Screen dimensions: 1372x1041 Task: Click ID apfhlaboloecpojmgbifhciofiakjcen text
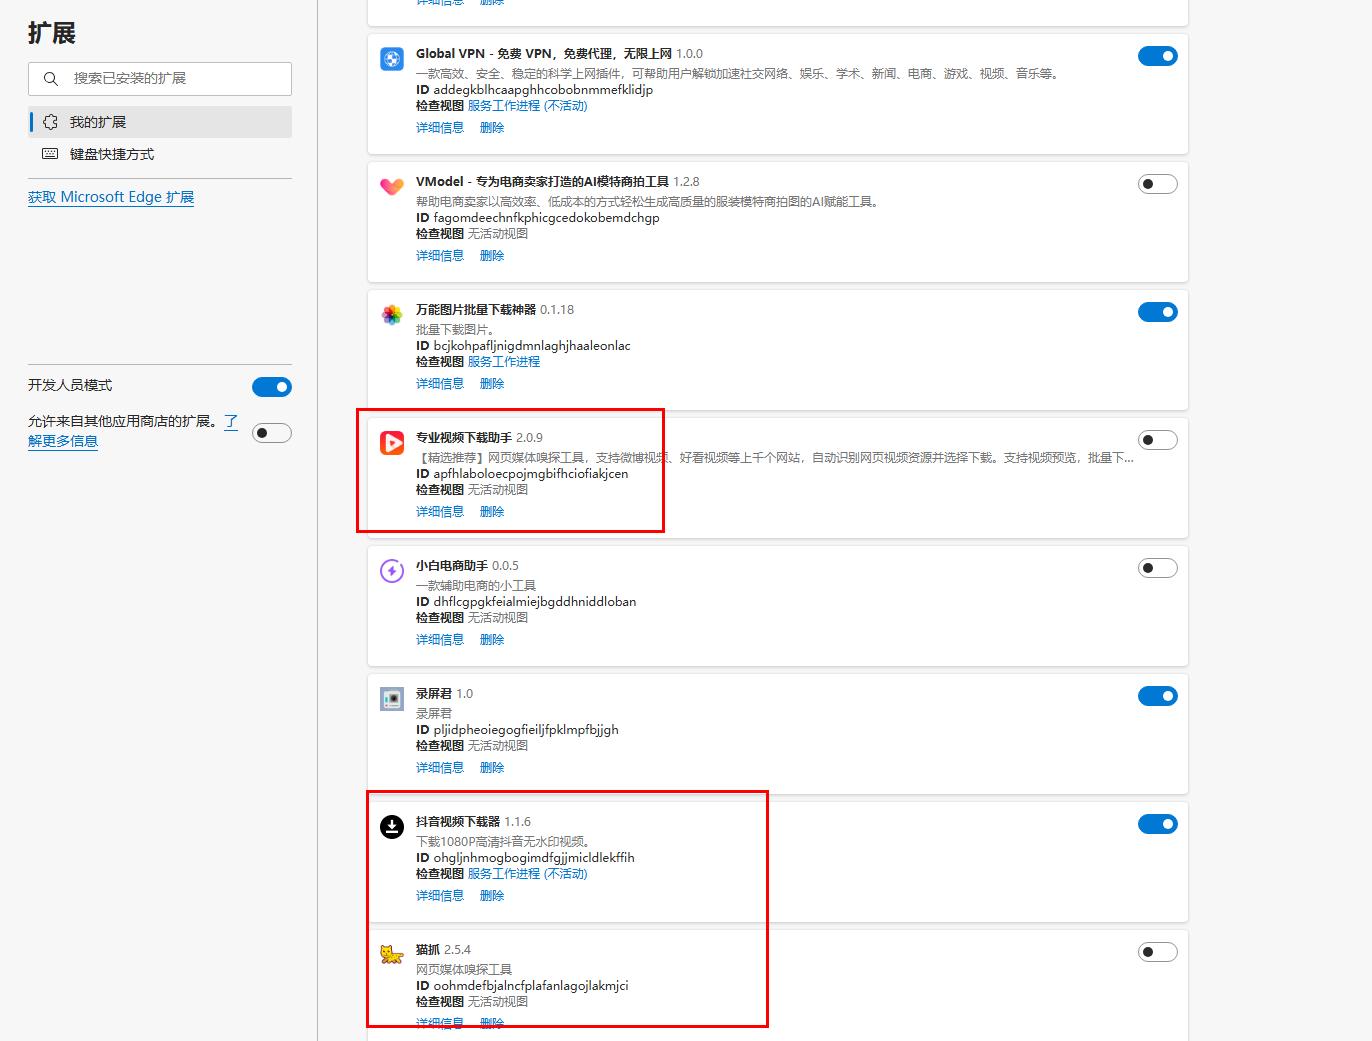(x=522, y=474)
